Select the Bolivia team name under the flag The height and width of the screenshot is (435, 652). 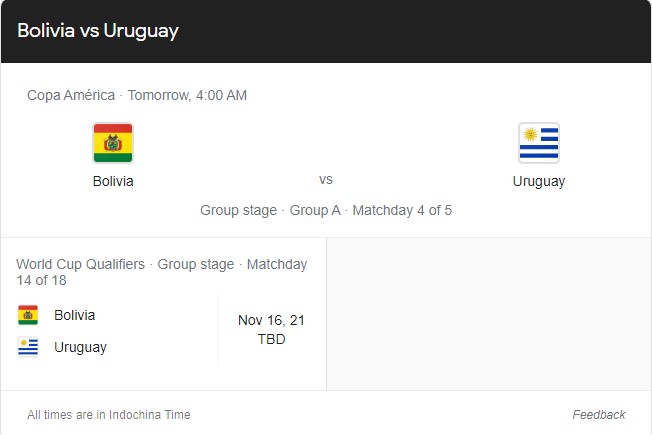pyautogui.click(x=113, y=181)
